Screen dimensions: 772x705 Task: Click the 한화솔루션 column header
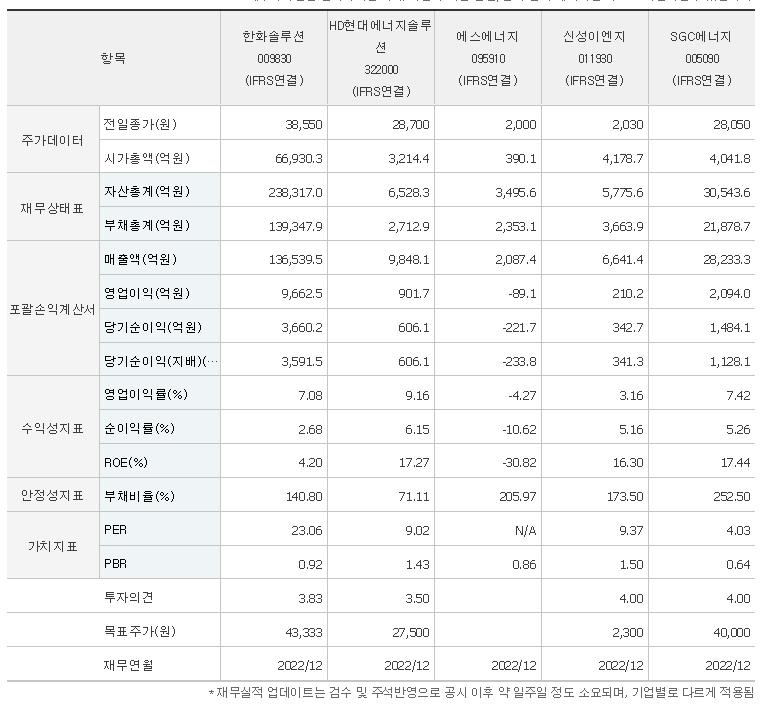tap(274, 58)
